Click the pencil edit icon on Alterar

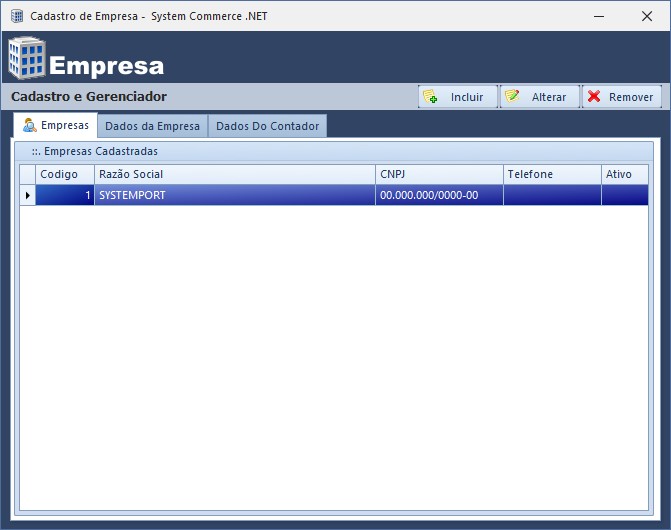pos(512,96)
